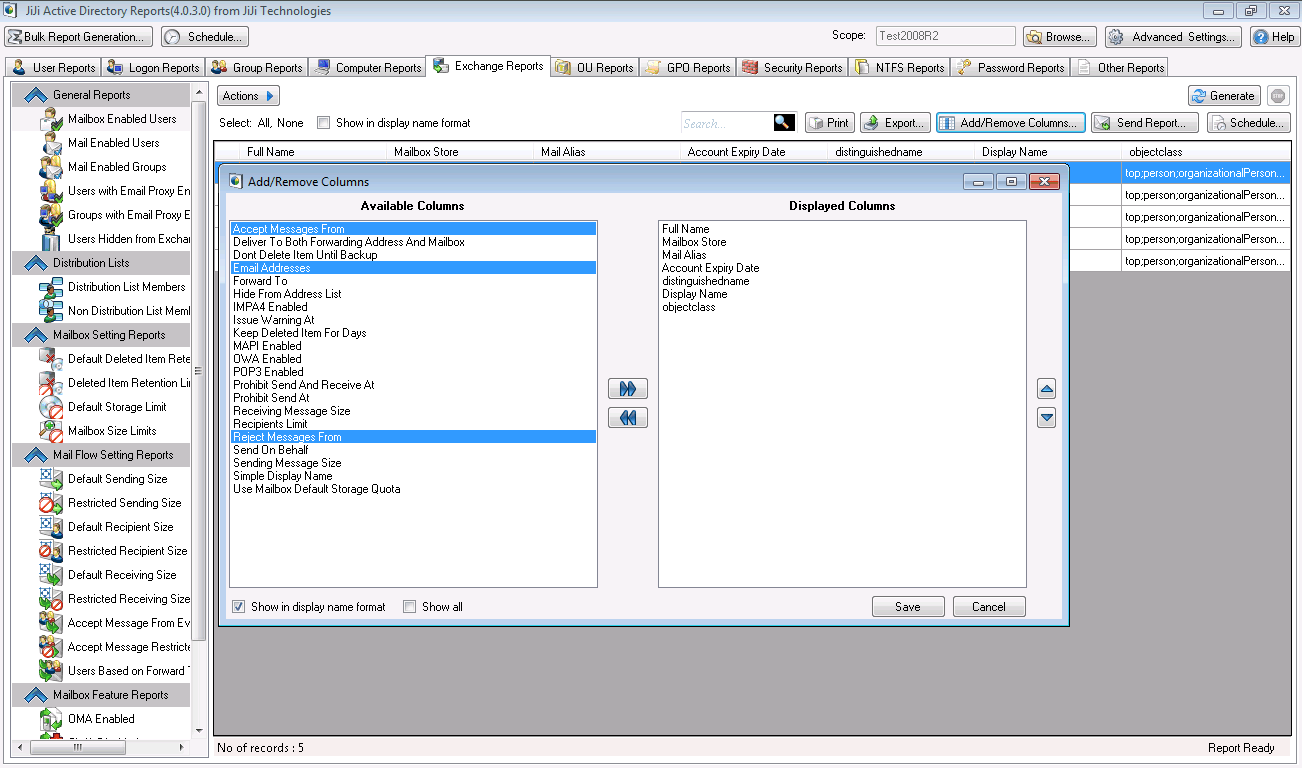Click Restricted Receiving Size icon

click(x=52, y=599)
